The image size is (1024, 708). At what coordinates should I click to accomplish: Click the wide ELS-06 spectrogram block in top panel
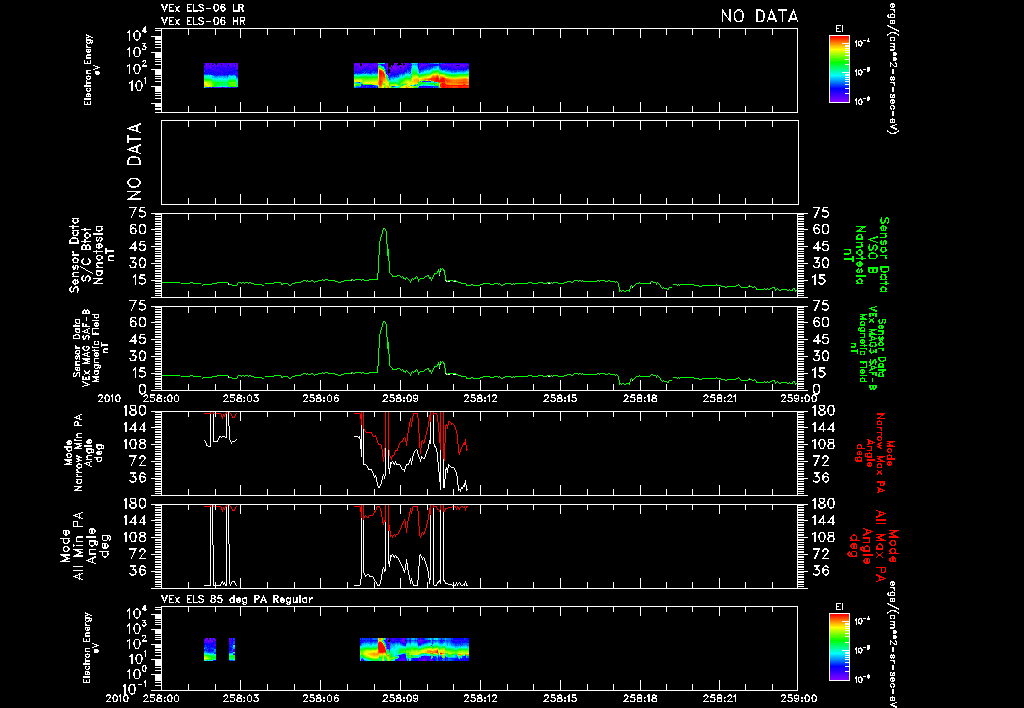click(x=411, y=75)
